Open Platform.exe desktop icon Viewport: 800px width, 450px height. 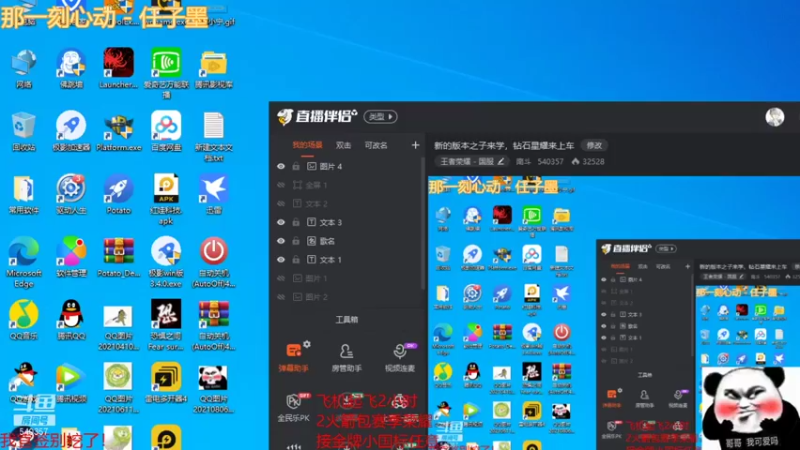tap(118, 132)
